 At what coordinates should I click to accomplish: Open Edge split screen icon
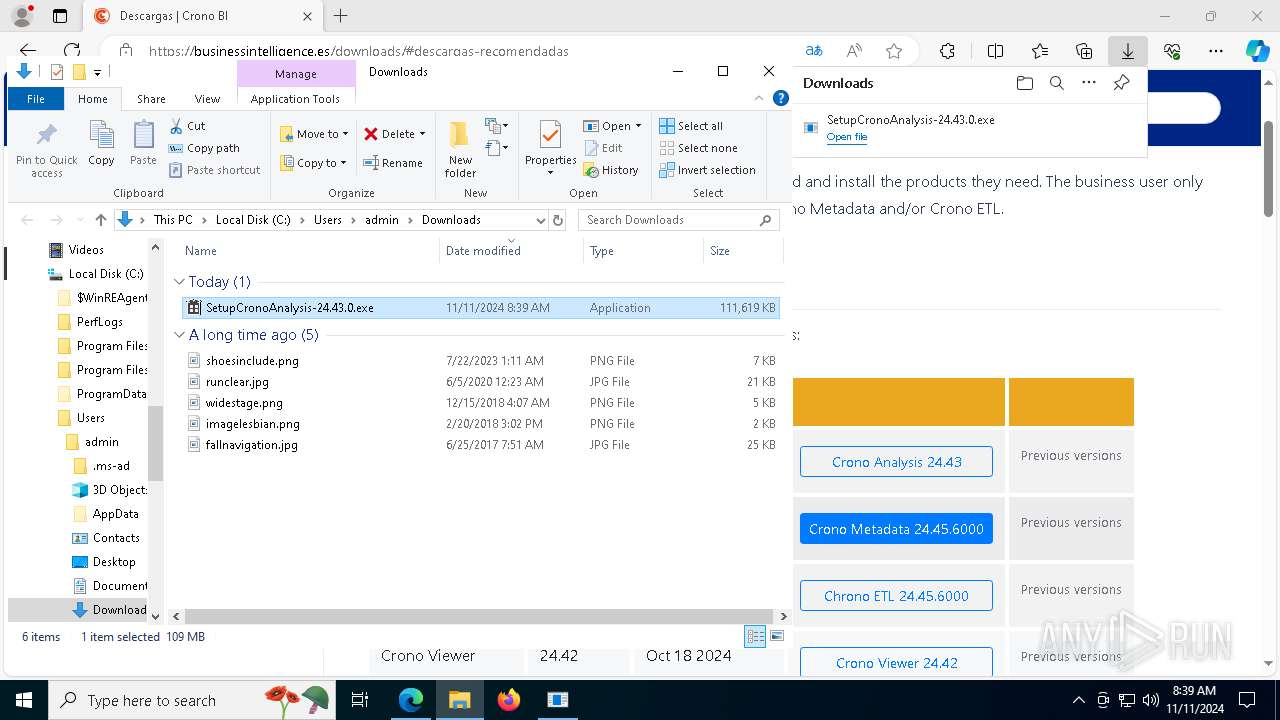tap(995, 51)
